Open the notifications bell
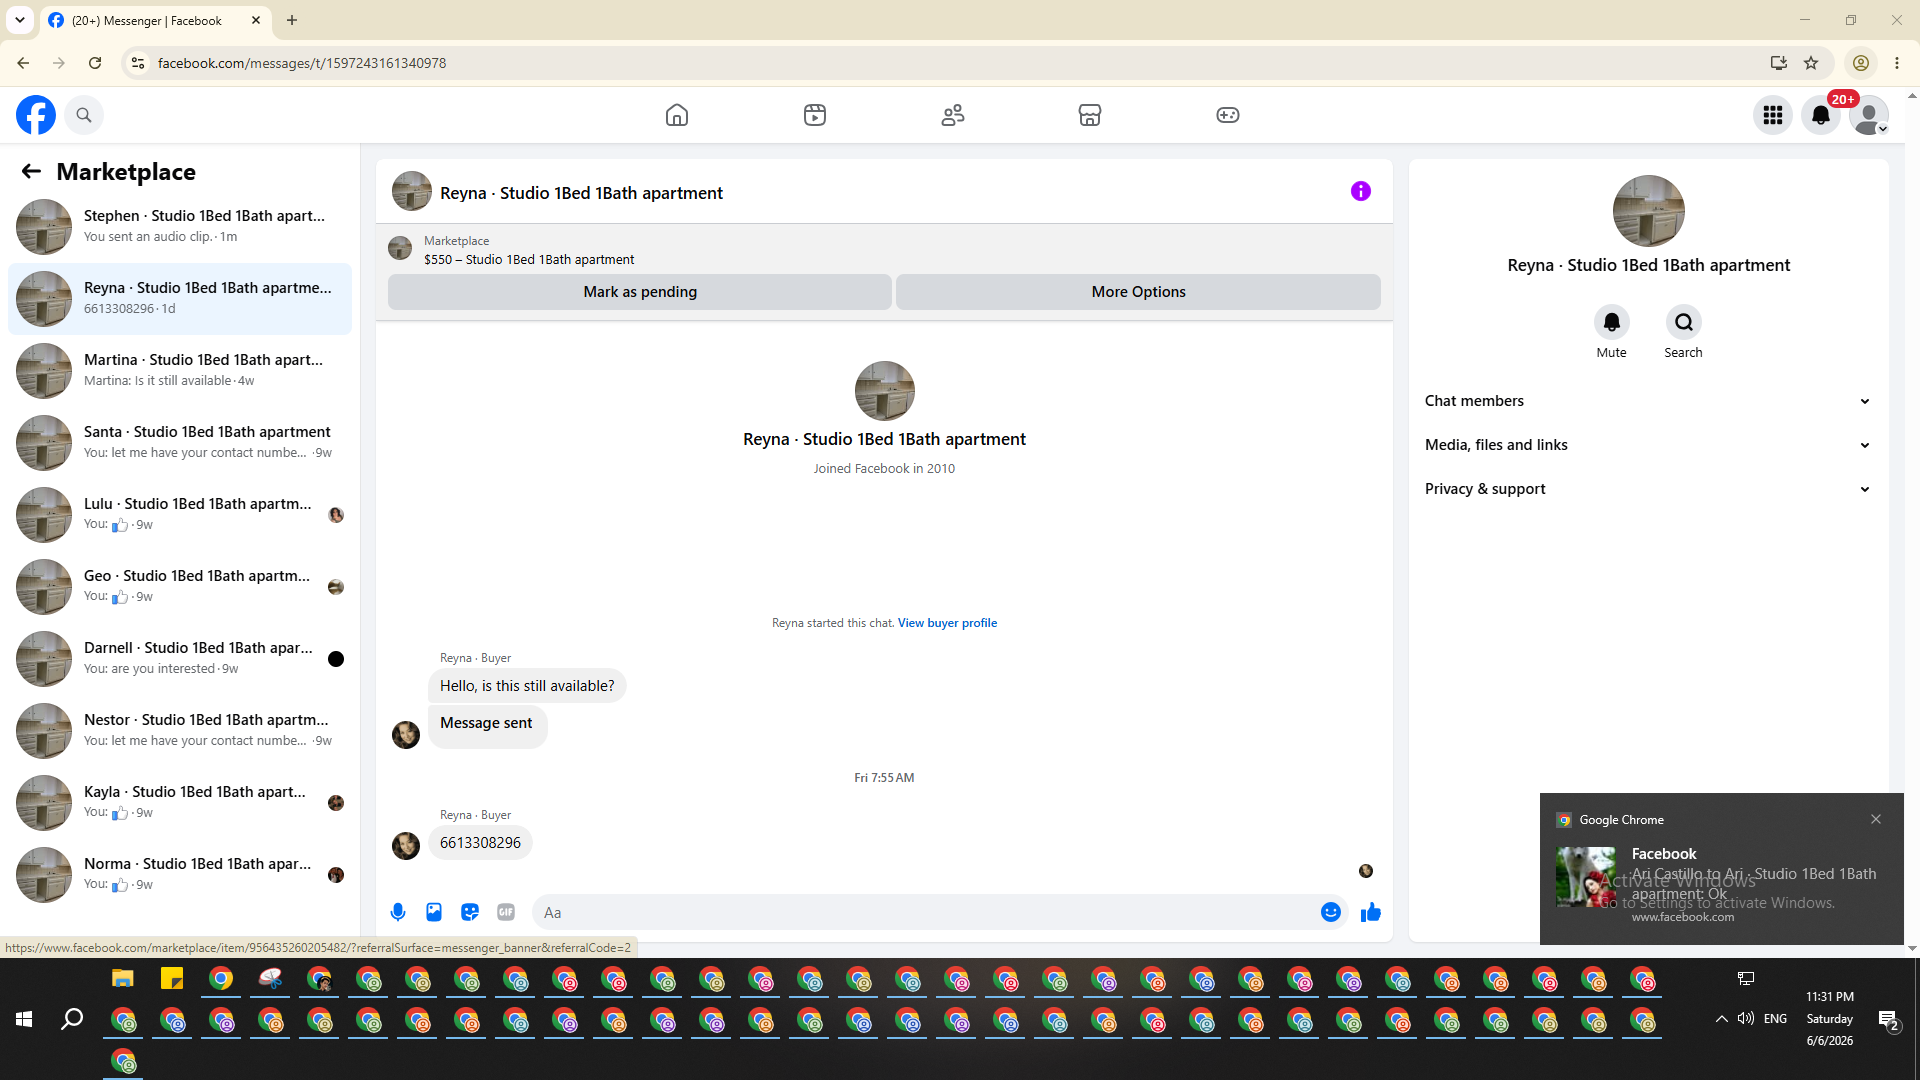 coord(1821,115)
